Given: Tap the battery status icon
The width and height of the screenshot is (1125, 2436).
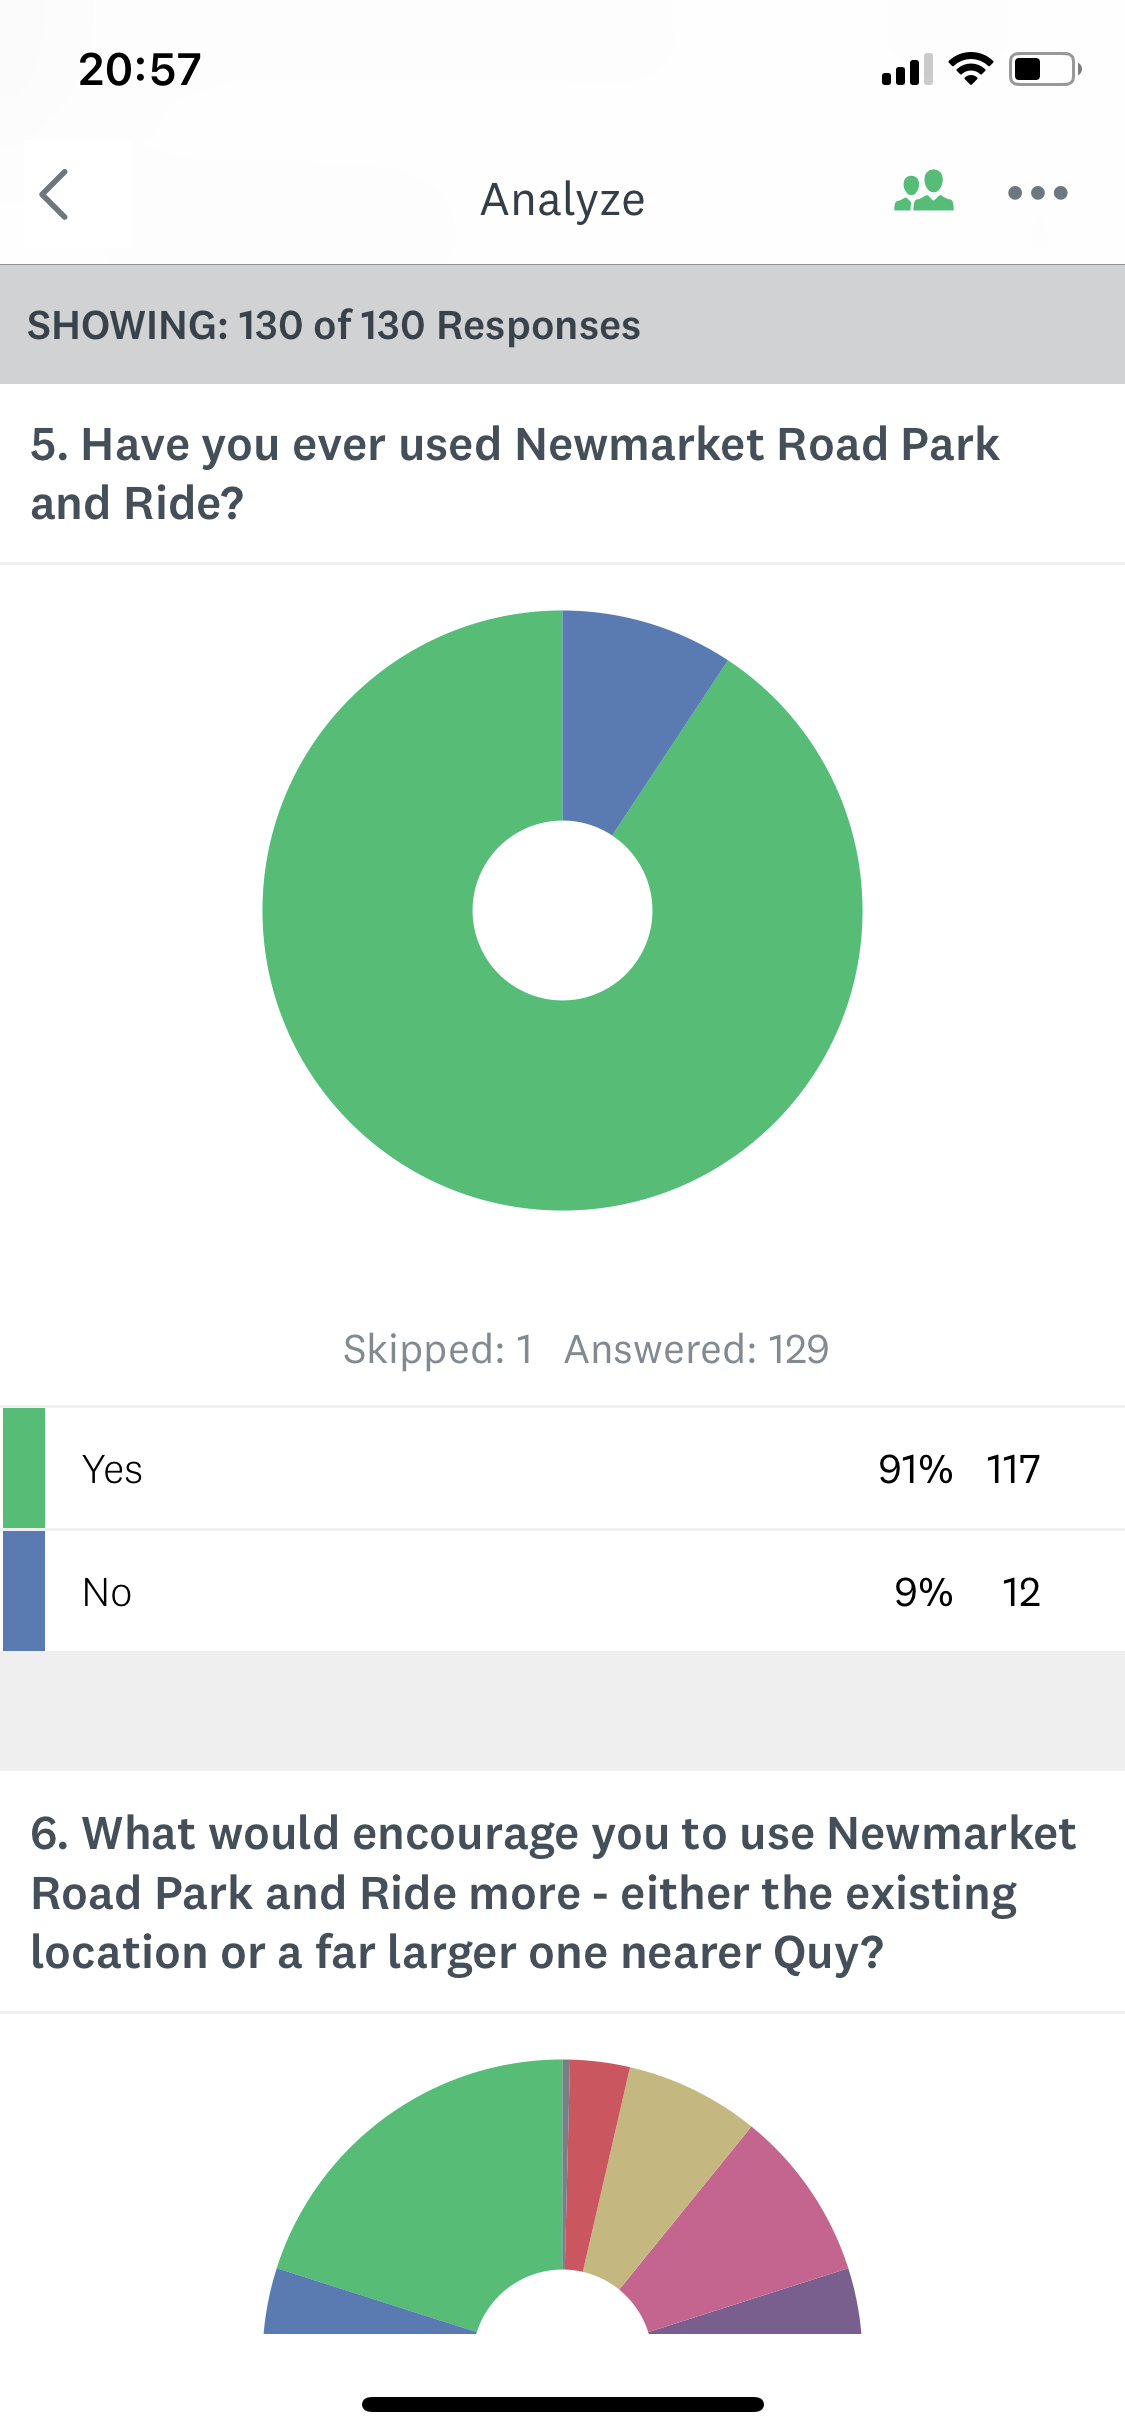Looking at the screenshot, I should pyautogui.click(x=1044, y=69).
